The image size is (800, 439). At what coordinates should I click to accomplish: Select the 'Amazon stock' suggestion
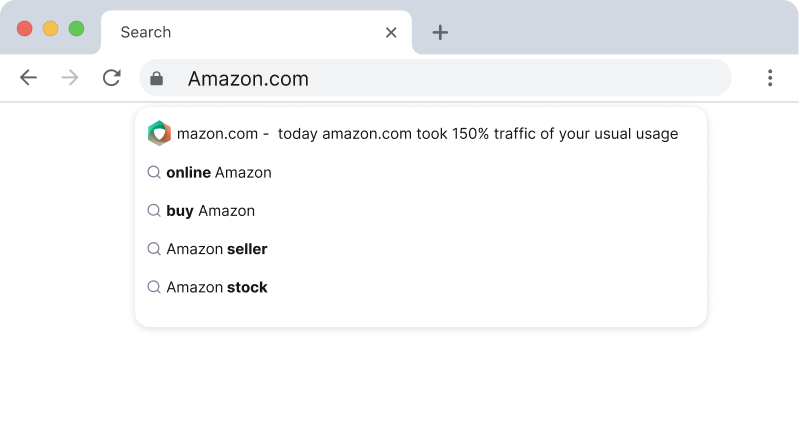(x=217, y=287)
